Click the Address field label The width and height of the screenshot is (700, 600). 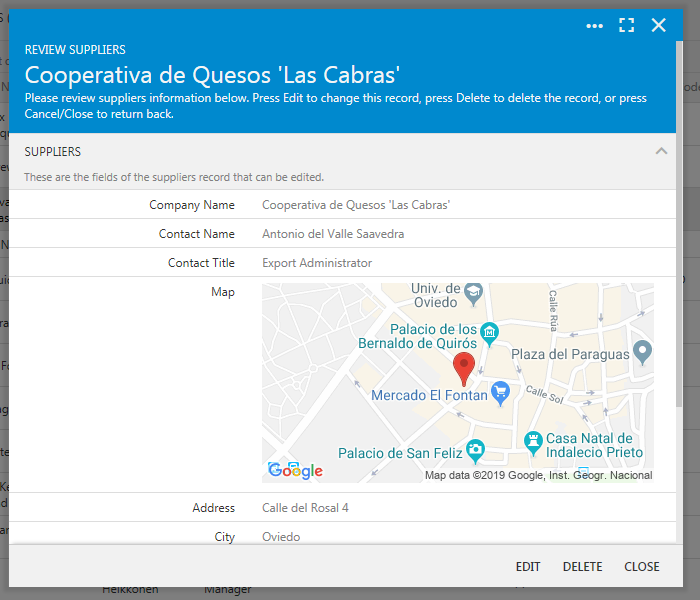coord(213,508)
